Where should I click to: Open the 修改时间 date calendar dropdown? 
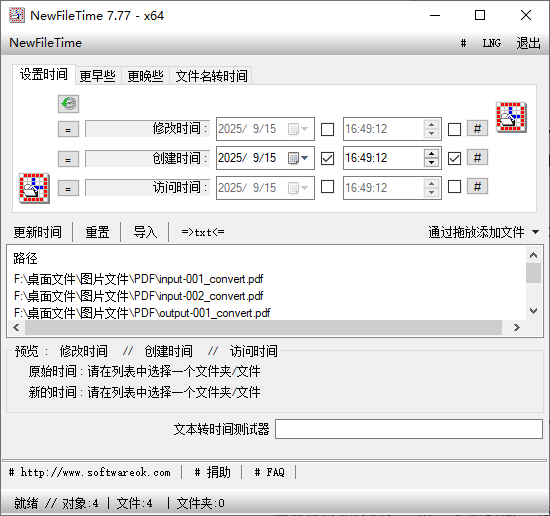(x=299, y=129)
